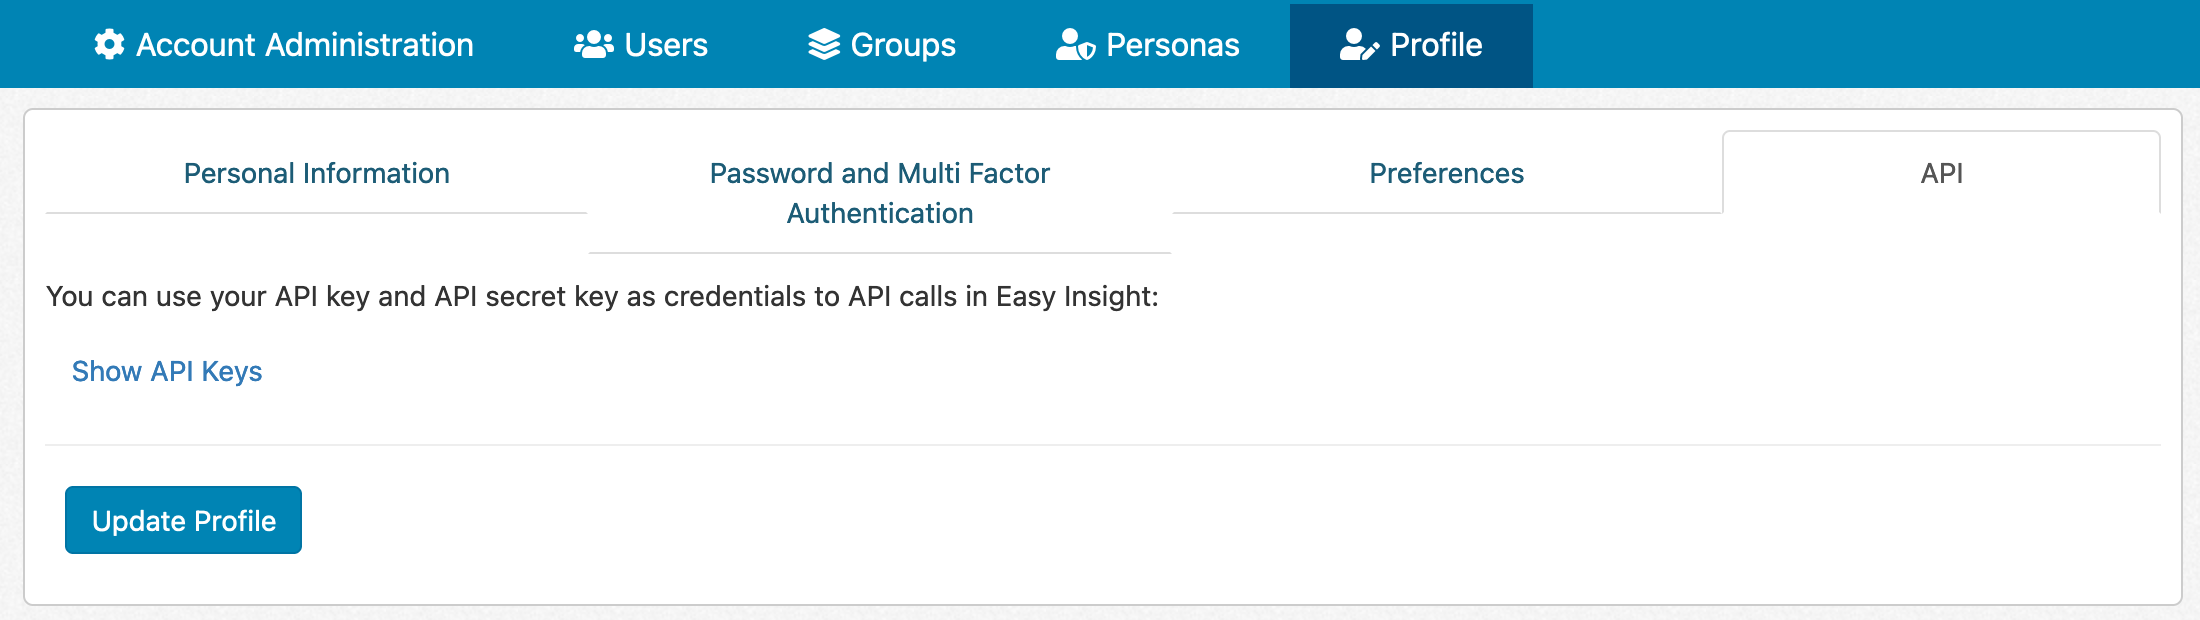Screen dimensions: 2200x620
Task: Click the API instructions text area
Action: point(602,295)
